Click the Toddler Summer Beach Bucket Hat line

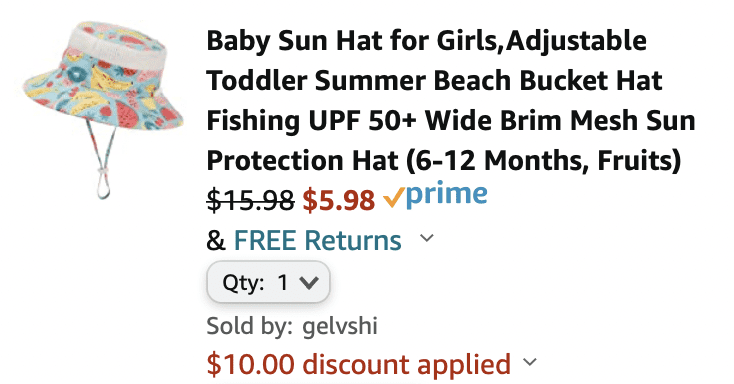click(x=434, y=81)
